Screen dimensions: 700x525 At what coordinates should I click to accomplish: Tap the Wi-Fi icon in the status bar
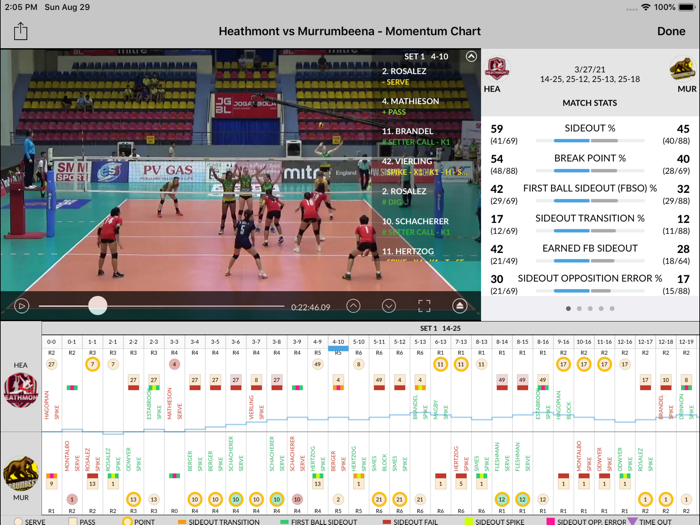pos(645,7)
